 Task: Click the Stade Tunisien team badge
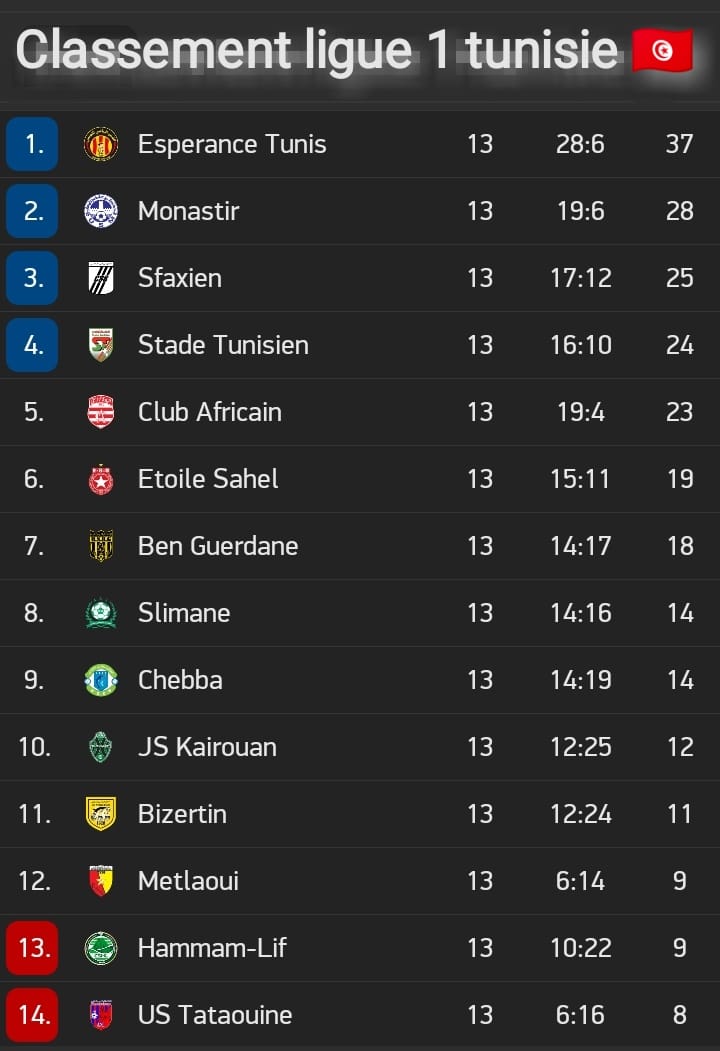[101, 345]
